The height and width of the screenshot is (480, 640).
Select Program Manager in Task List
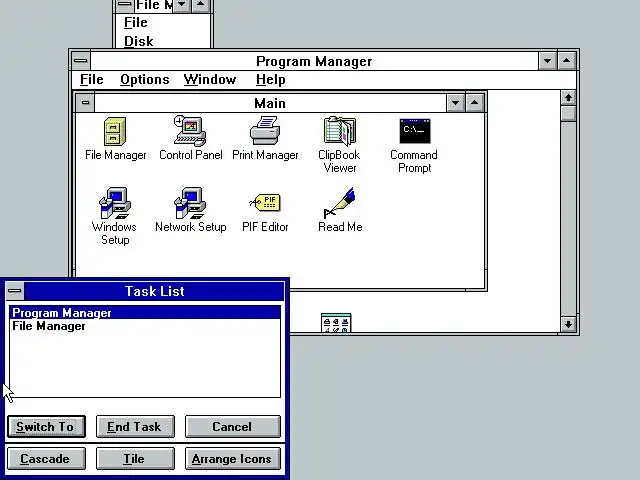point(145,313)
